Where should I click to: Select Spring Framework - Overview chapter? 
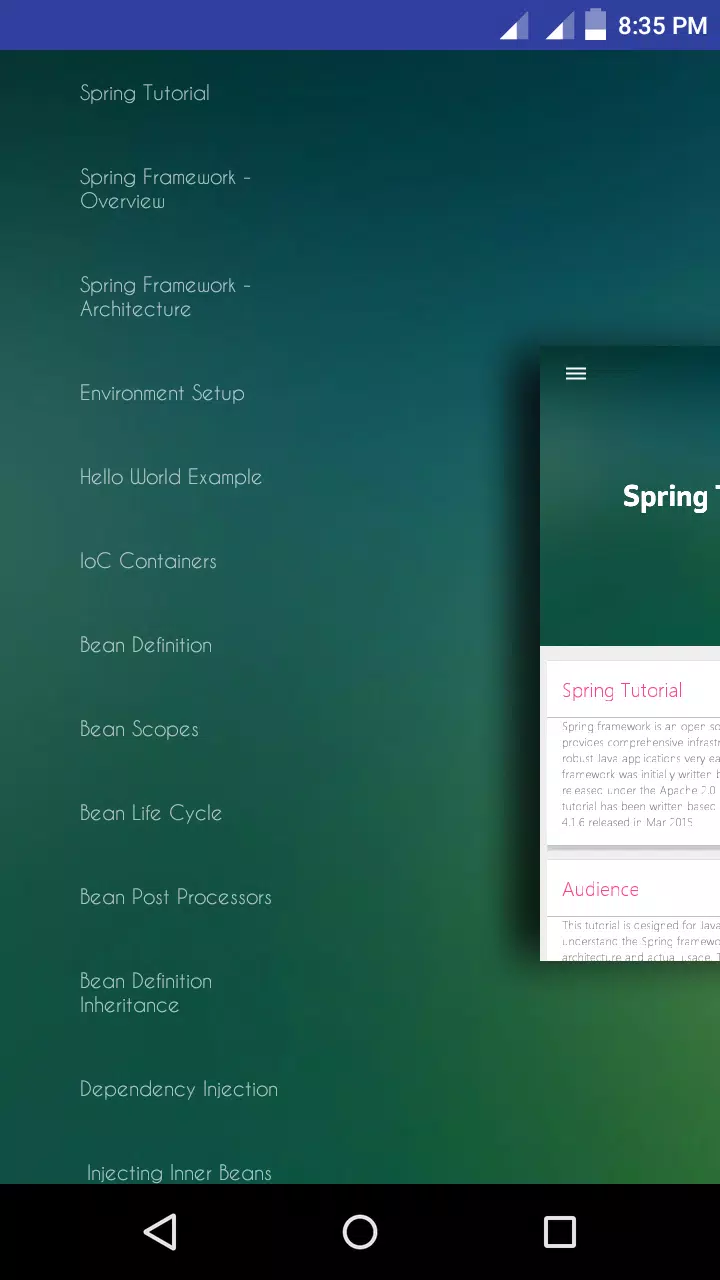[x=165, y=189]
